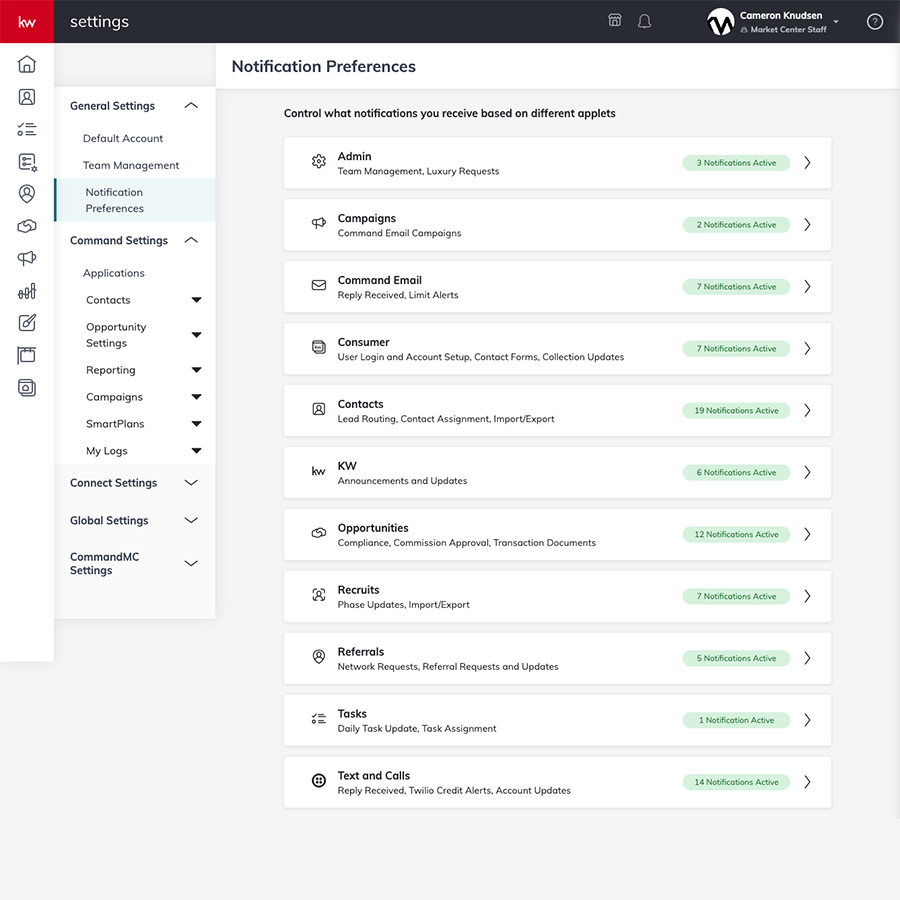This screenshot has width=900, height=900.
Task: Click the Campaigns megaphone card icon
Action: coord(319,223)
